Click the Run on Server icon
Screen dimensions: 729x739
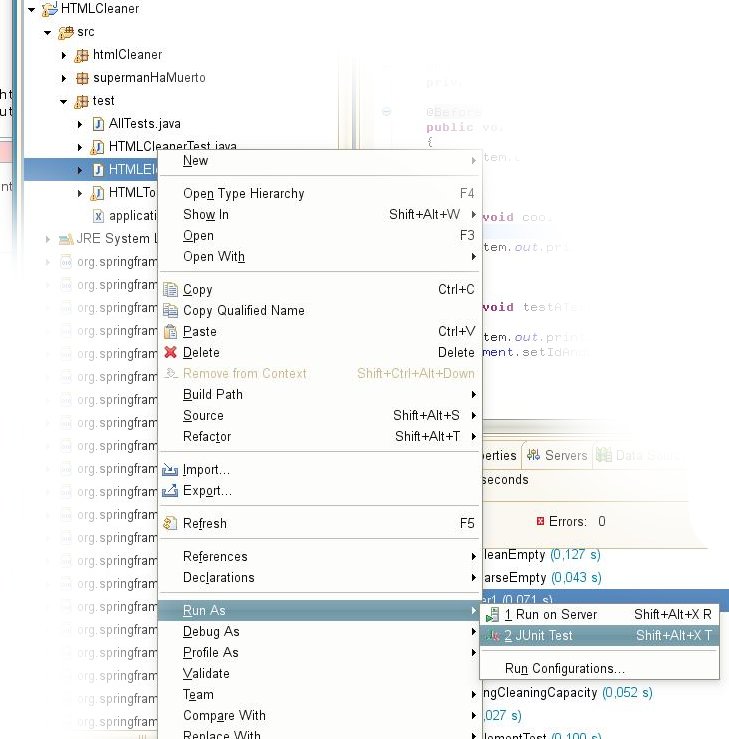tap(492, 615)
